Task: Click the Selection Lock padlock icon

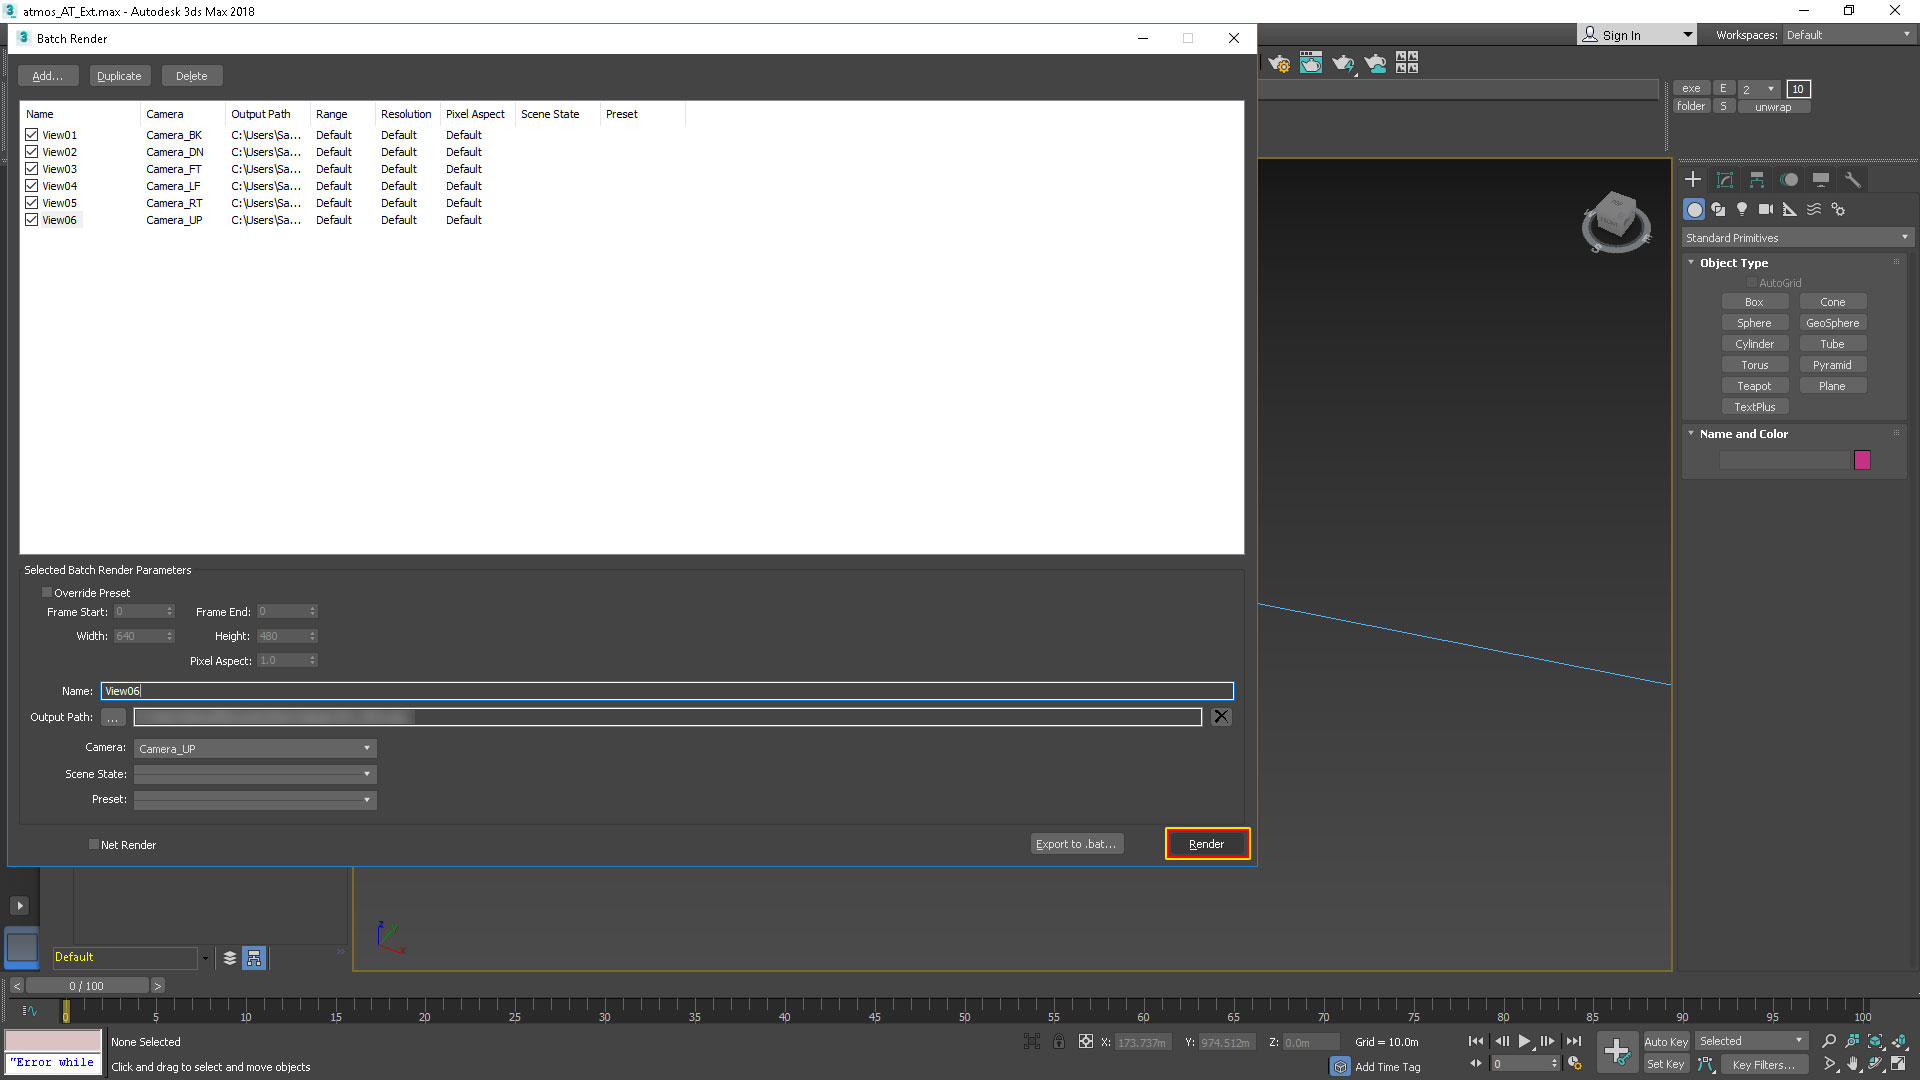Action: click(1059, 1042)
